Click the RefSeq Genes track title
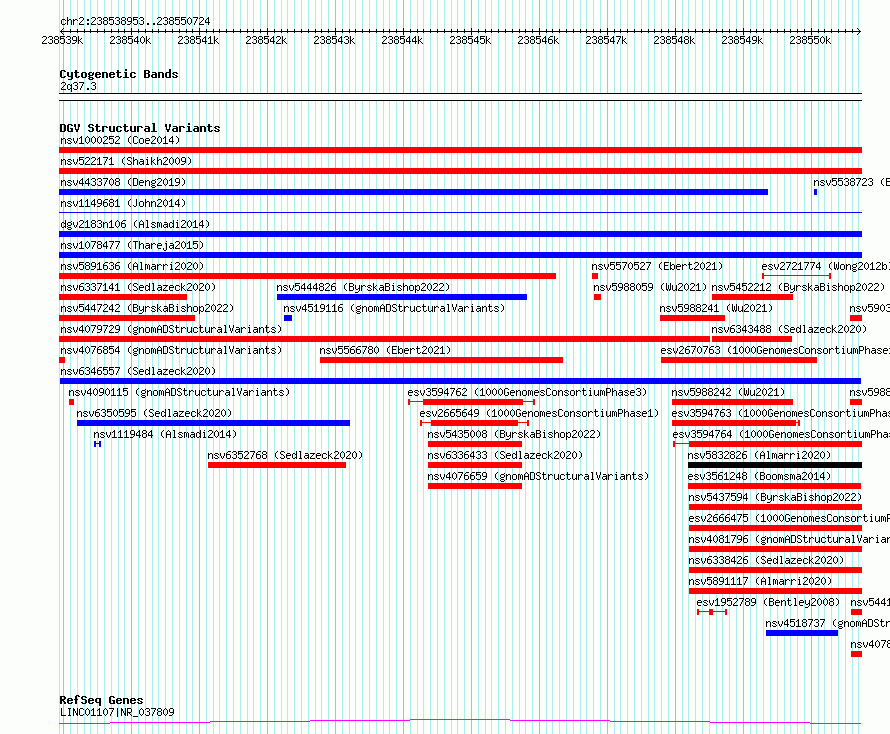This screenshot has width=890, height=734. click(x=101, y=701)
